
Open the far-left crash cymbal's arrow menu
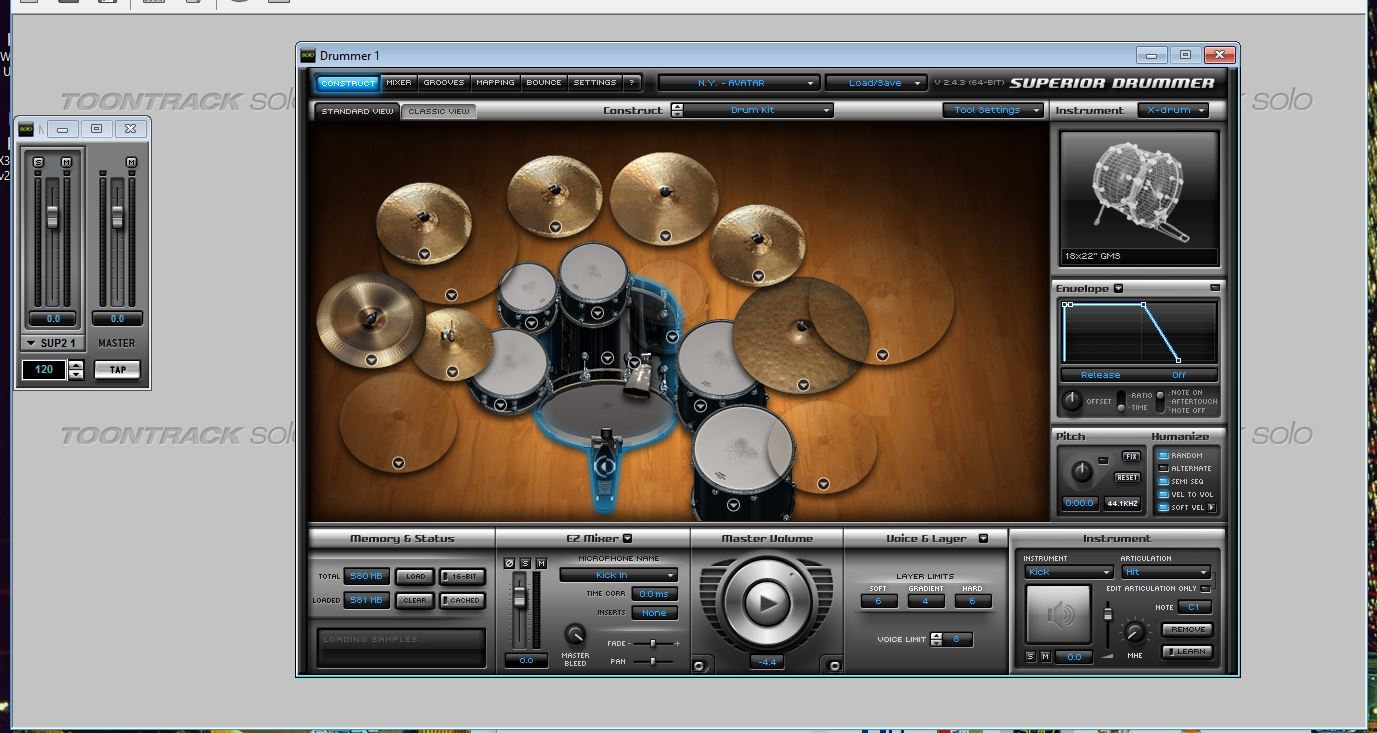(424, 254)
